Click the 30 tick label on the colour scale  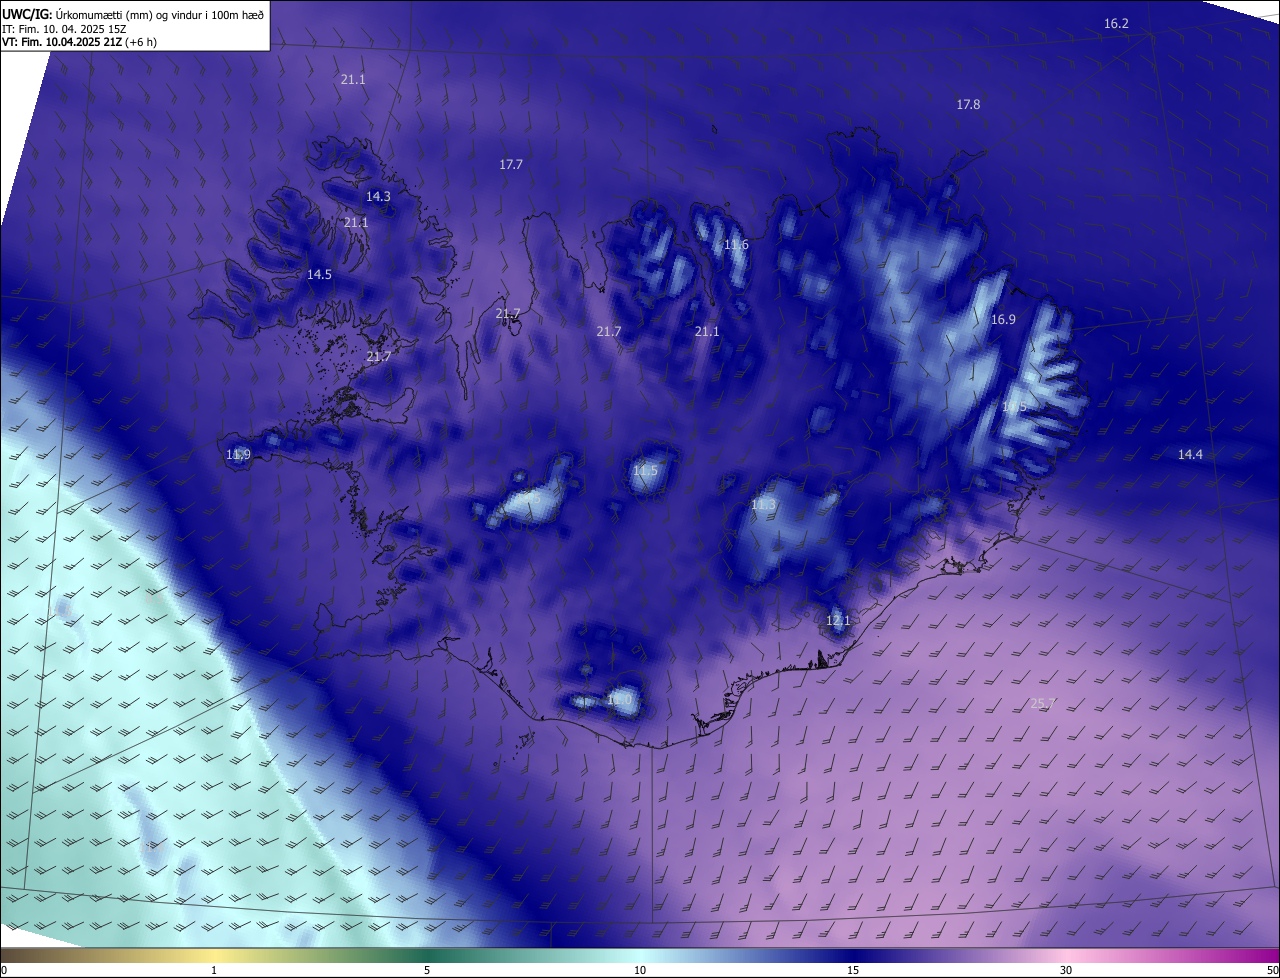point(1066,970)
